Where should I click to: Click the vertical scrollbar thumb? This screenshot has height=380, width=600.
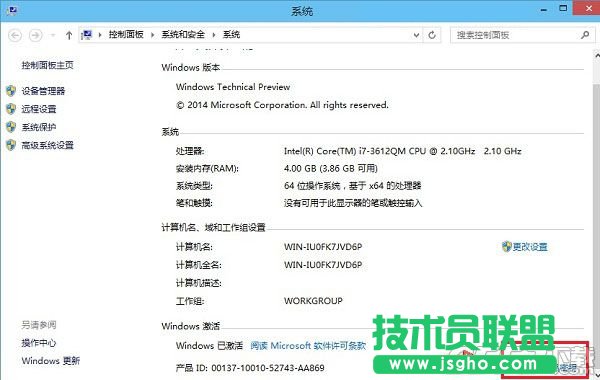coord(597,226)
